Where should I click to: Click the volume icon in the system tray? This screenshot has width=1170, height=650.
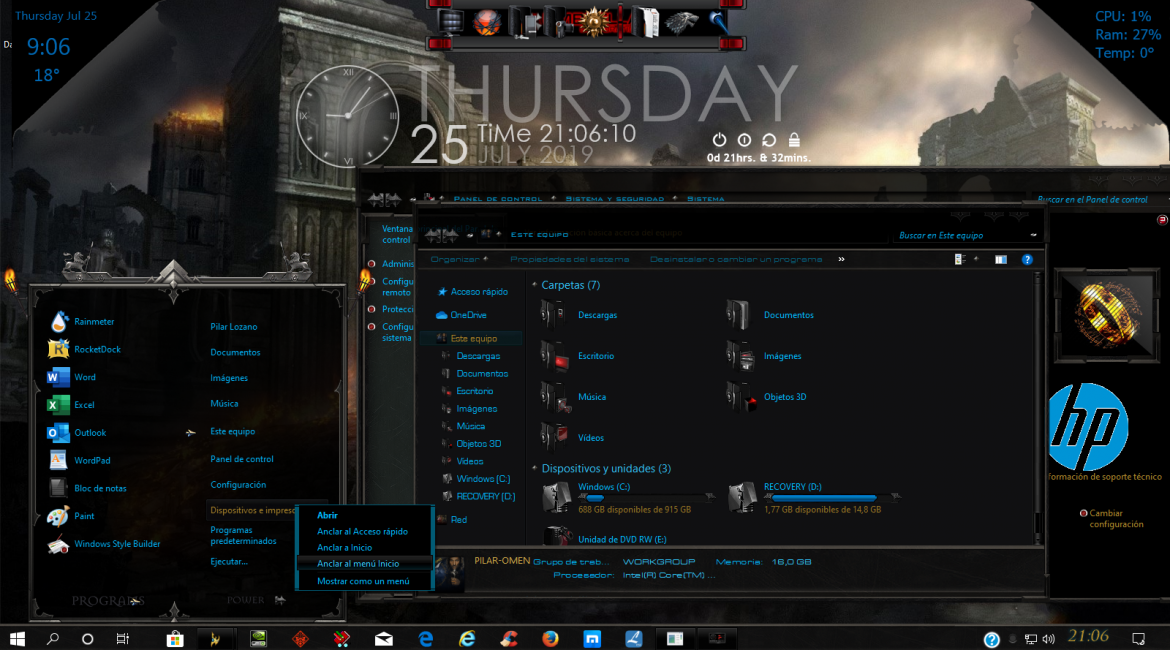point(1048,639)
